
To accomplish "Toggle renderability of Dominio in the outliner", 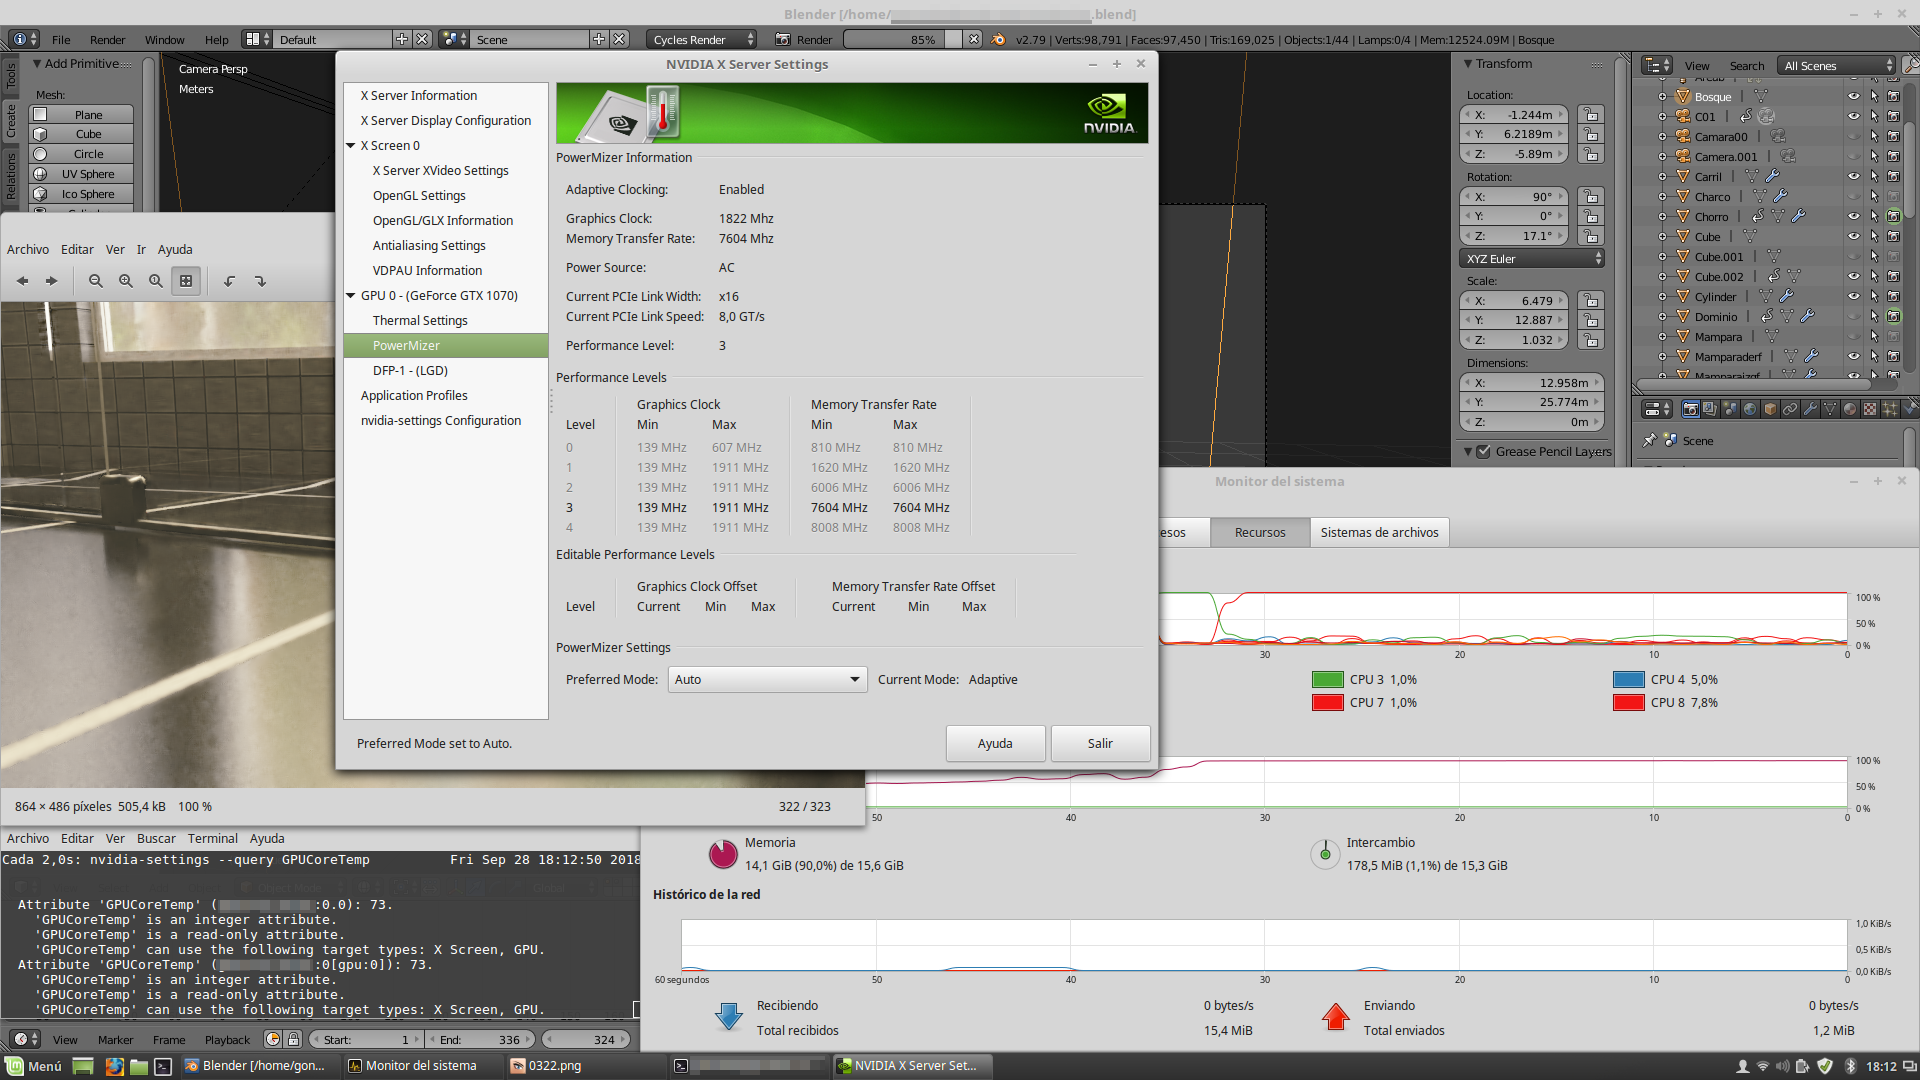I will [1893, 317].
